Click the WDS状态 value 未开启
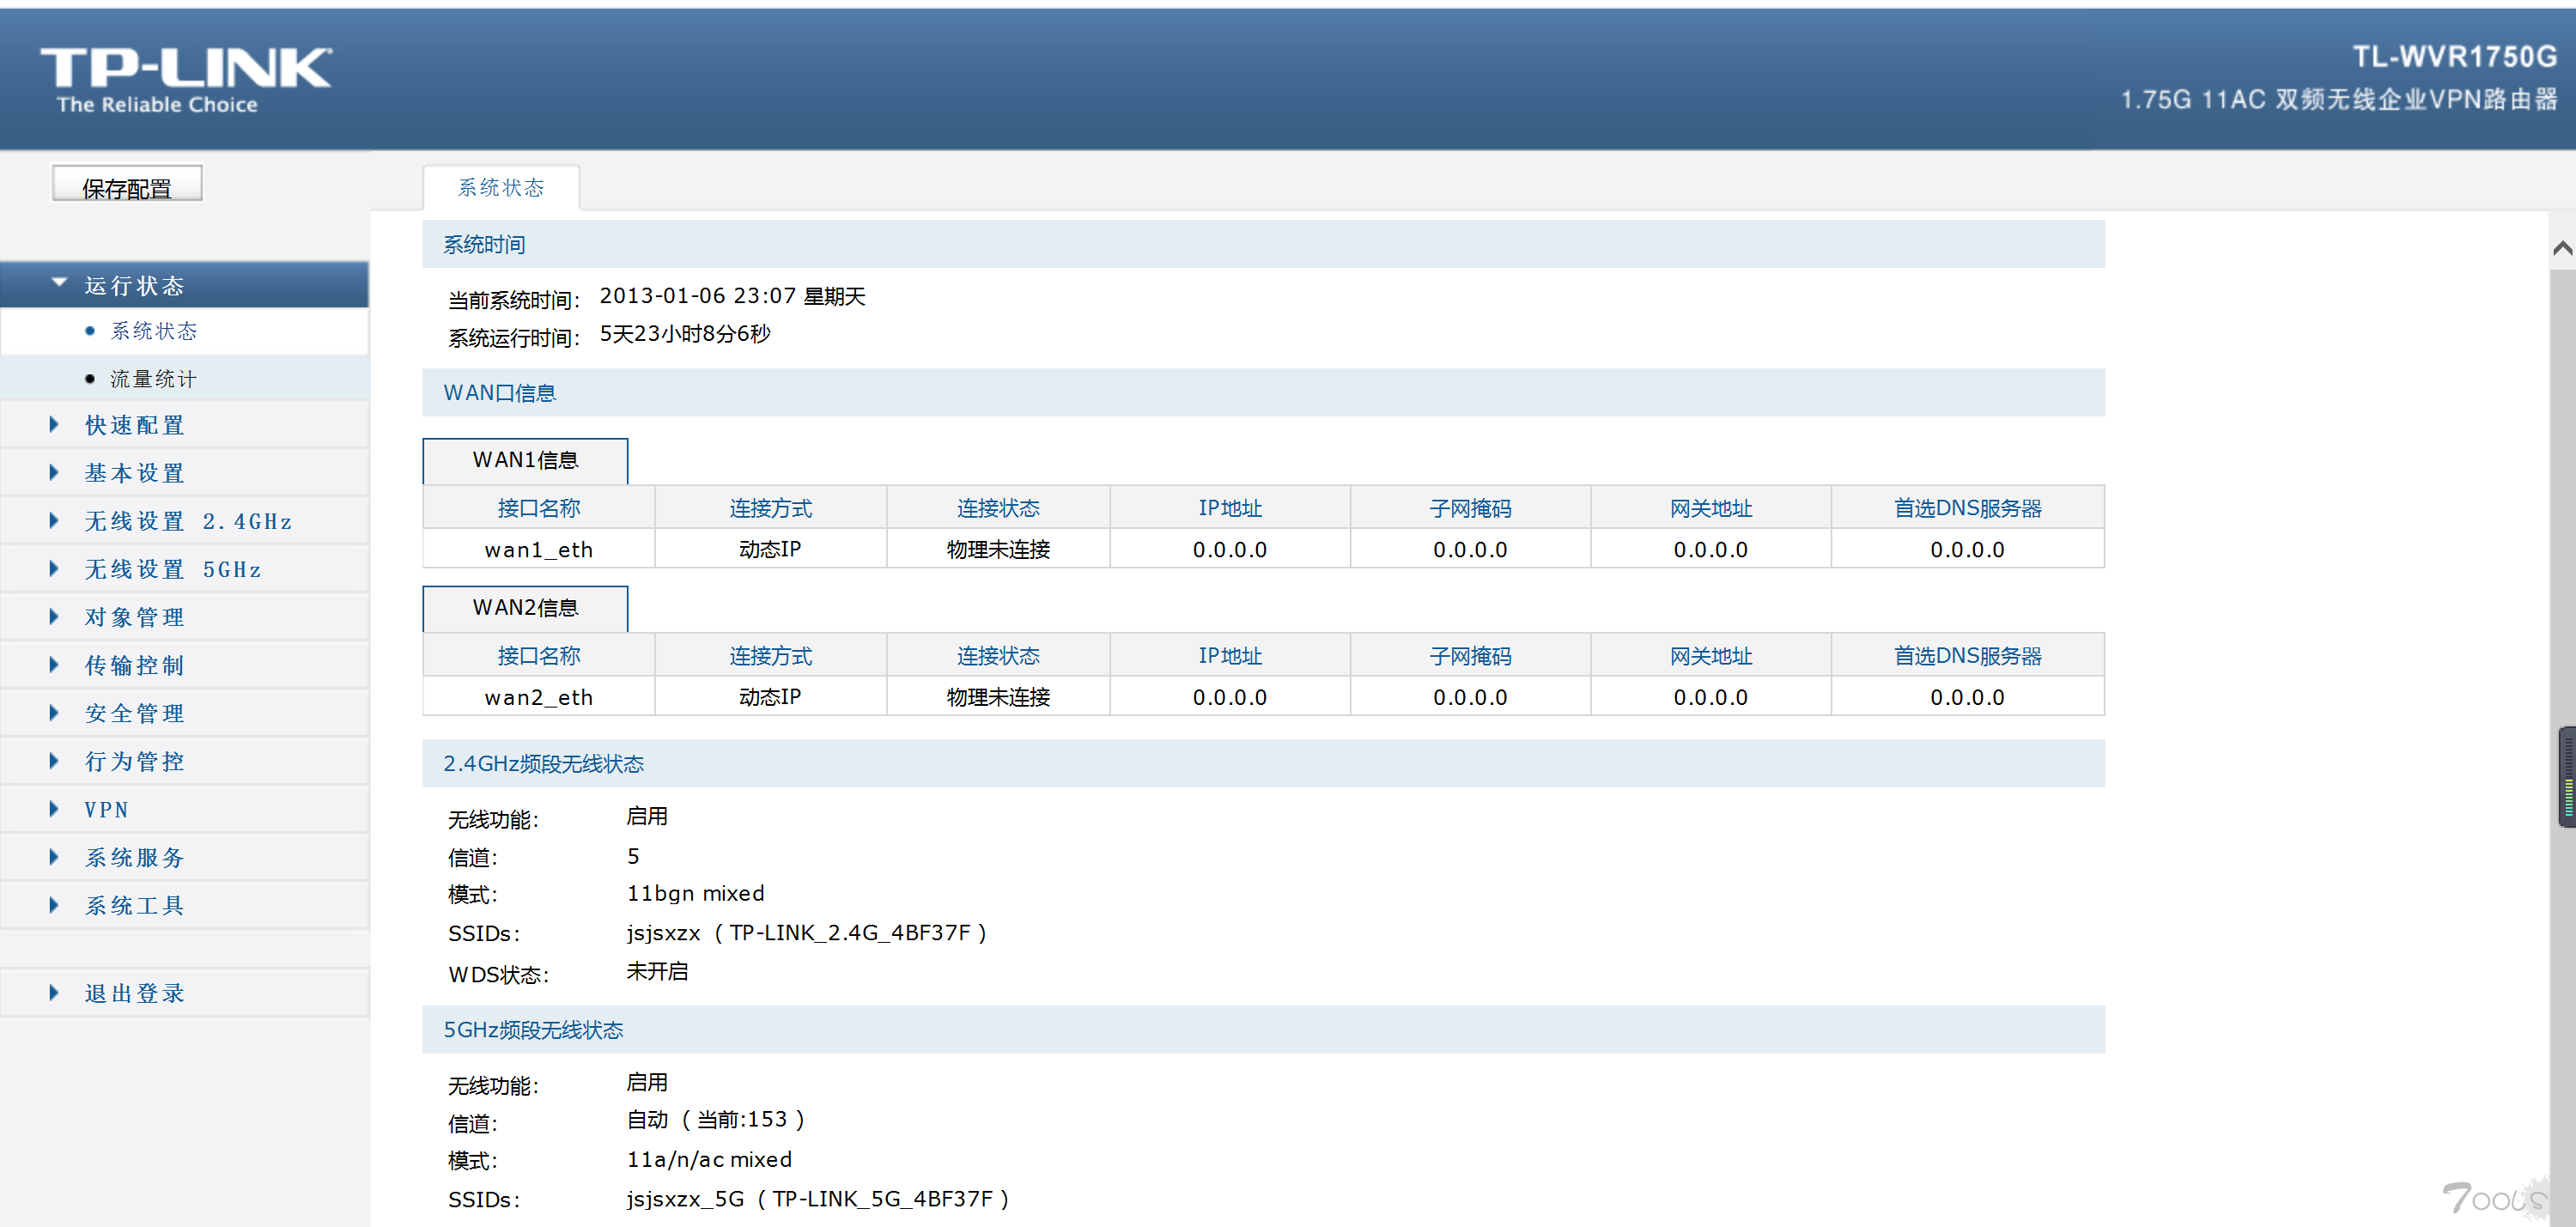This screenshot has width=2576, height=1227. point(657,971)
